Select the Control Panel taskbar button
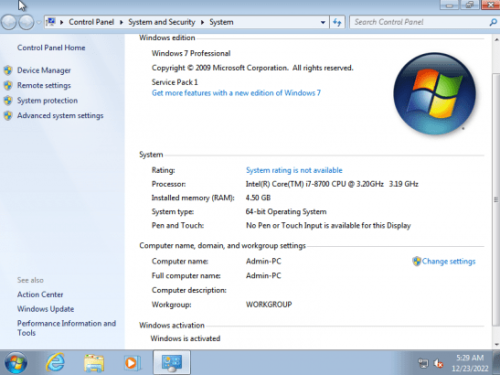The width and height of the screenshot is (500, 375). 172,362
